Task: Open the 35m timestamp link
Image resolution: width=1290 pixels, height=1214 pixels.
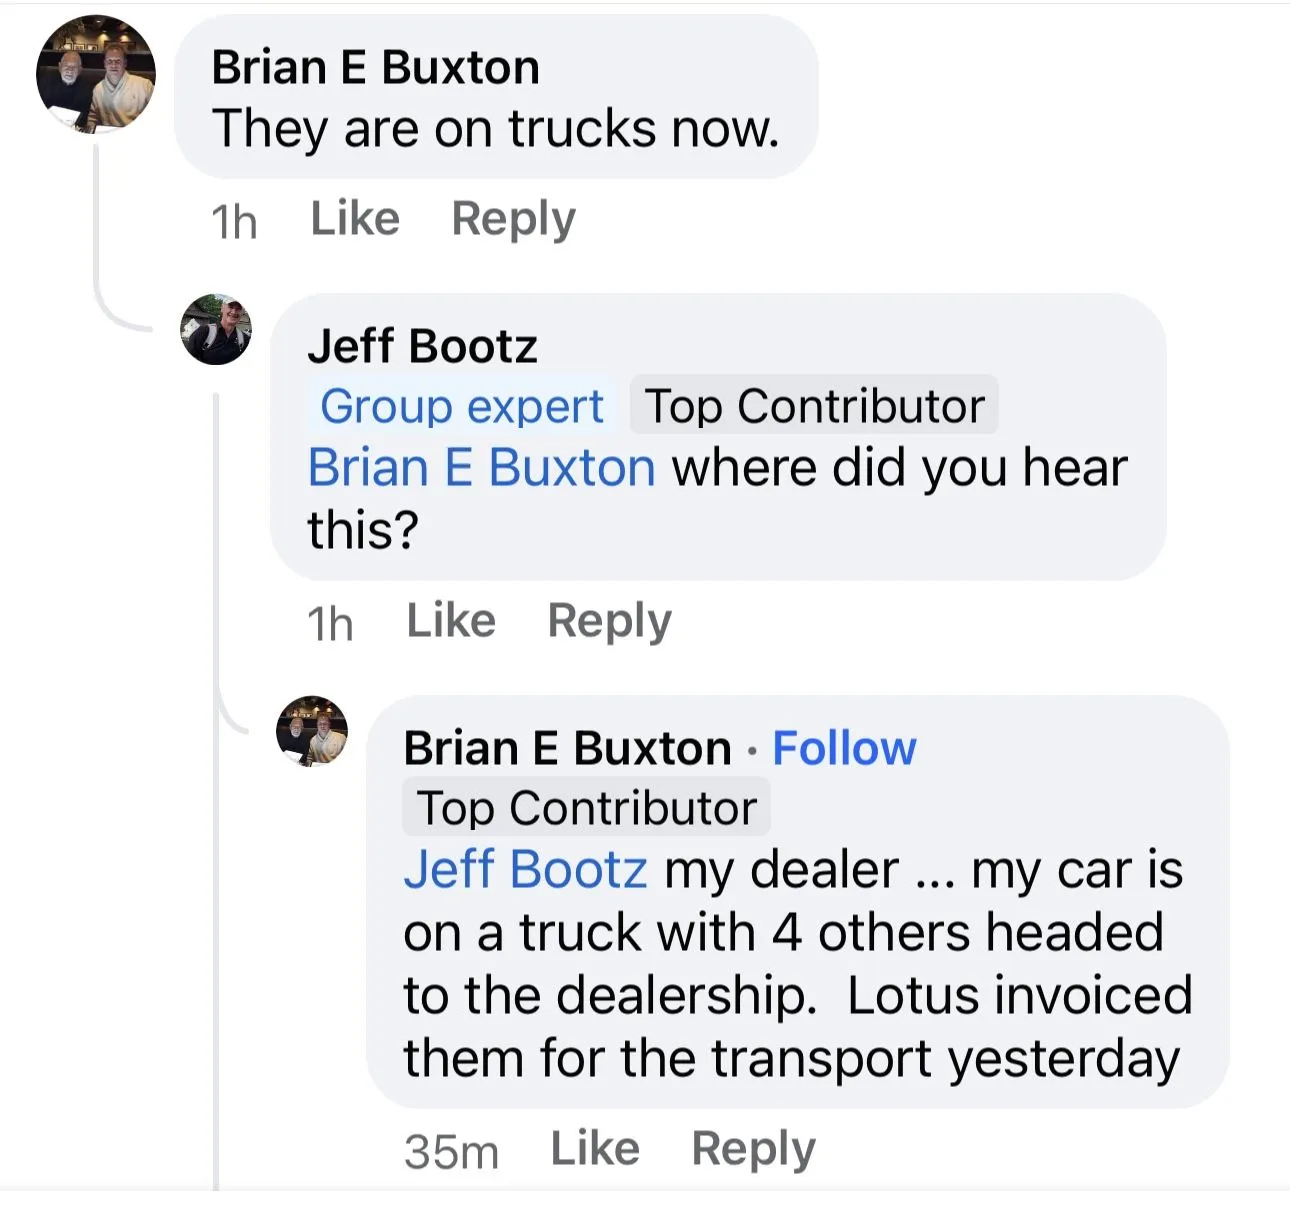Action: tap(451, 1151)
